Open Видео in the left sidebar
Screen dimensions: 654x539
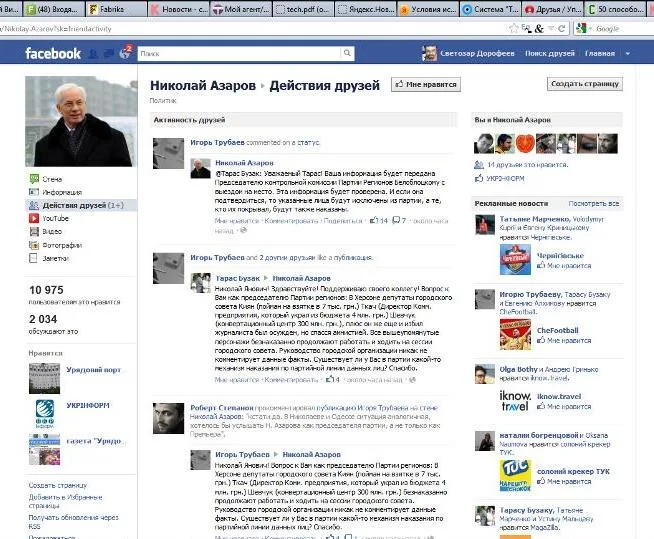(x=52, y=231)
